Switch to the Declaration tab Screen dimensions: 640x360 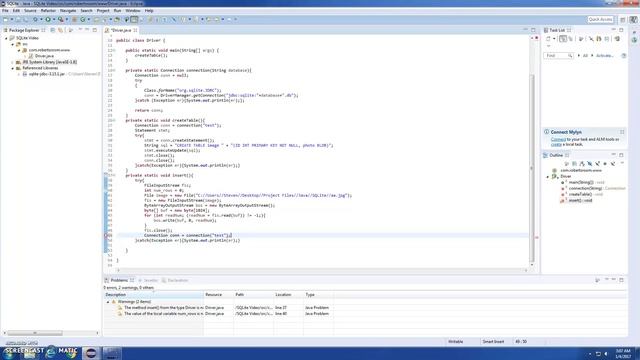(175, 280)
